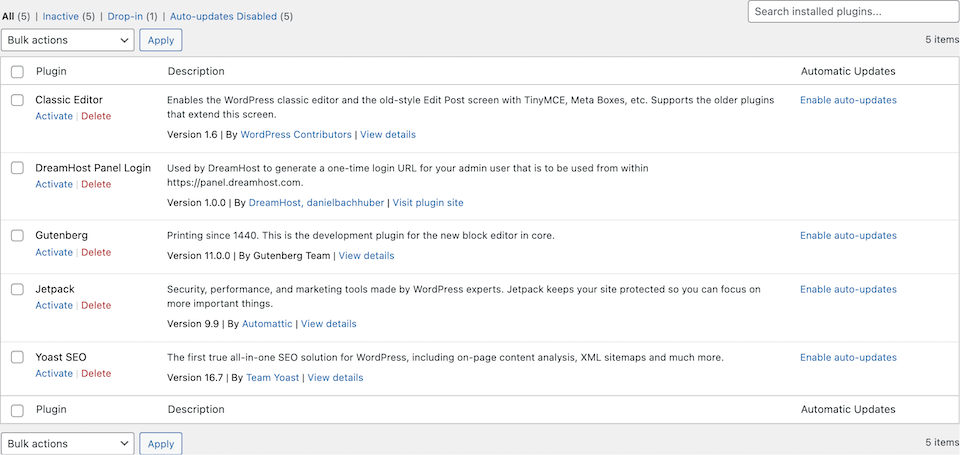Activate the Classic Editor plugin
This screenshot has width=960, height=455.
point(54,116)
